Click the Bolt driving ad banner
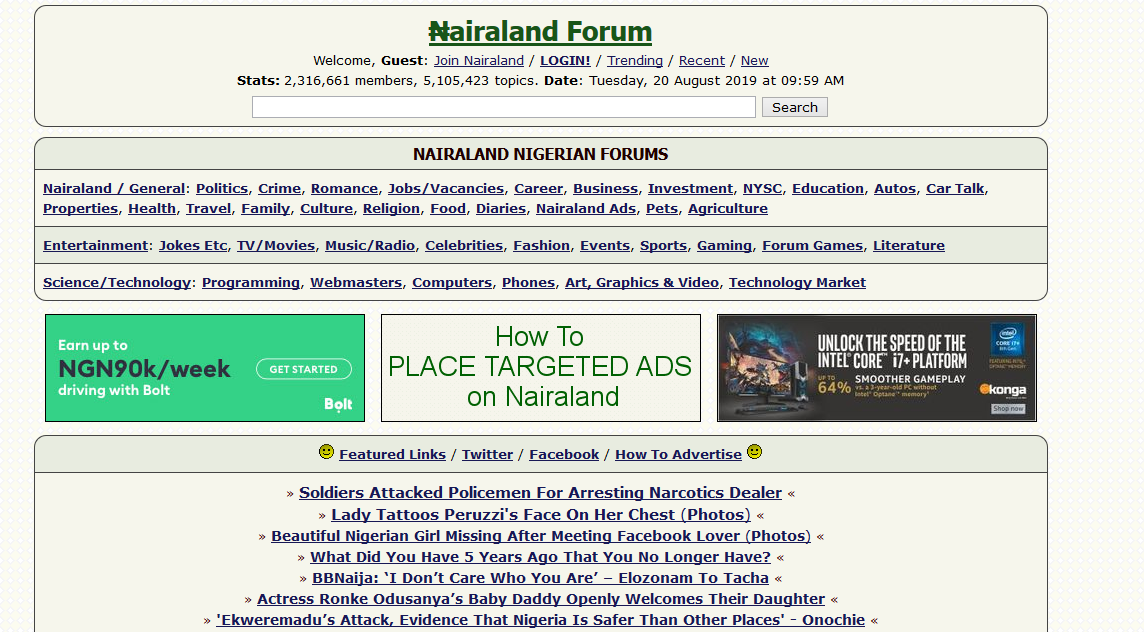The width and height of the screenshot is (1144, 632). 205,368
